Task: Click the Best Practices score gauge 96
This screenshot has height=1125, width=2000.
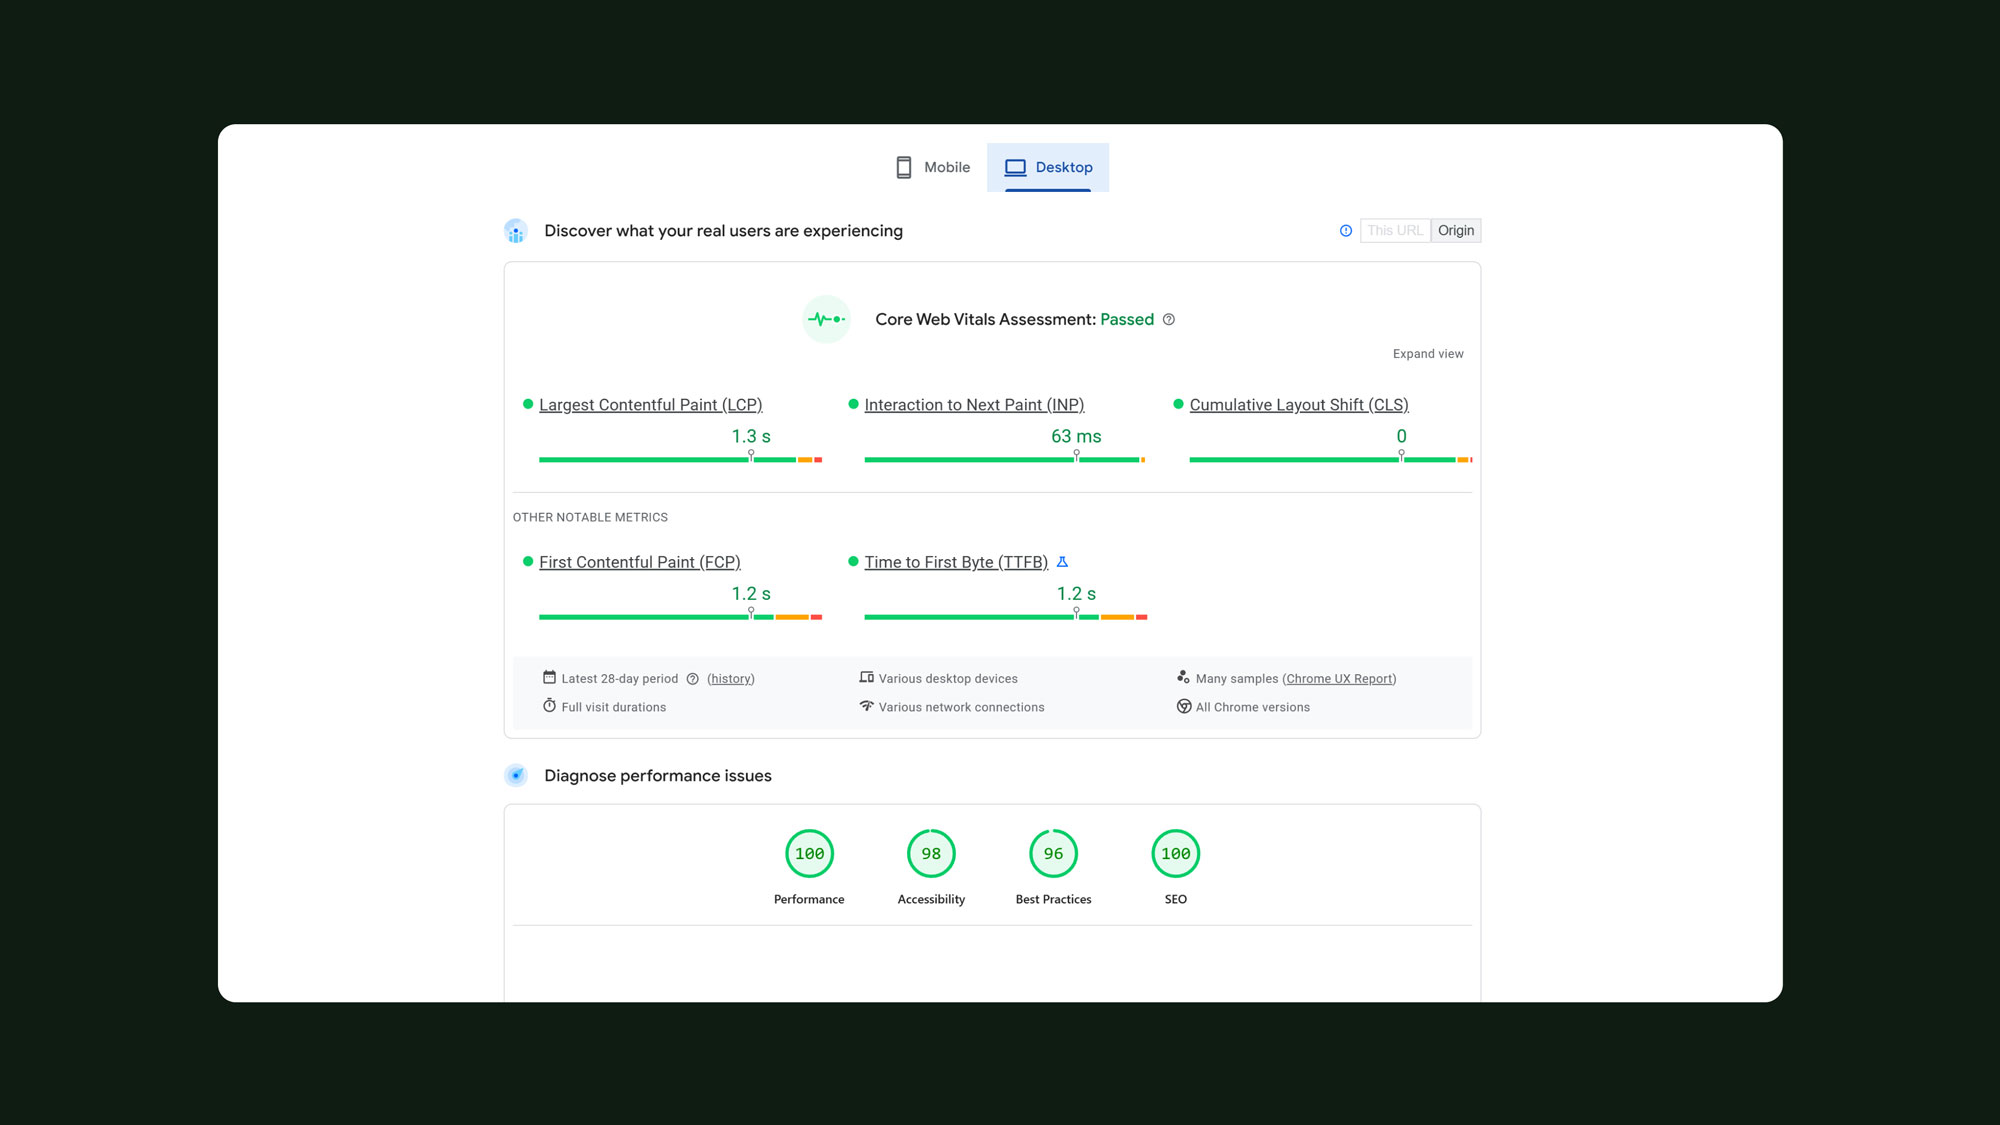Action: pyautogui.click(x=1053, y=854)
